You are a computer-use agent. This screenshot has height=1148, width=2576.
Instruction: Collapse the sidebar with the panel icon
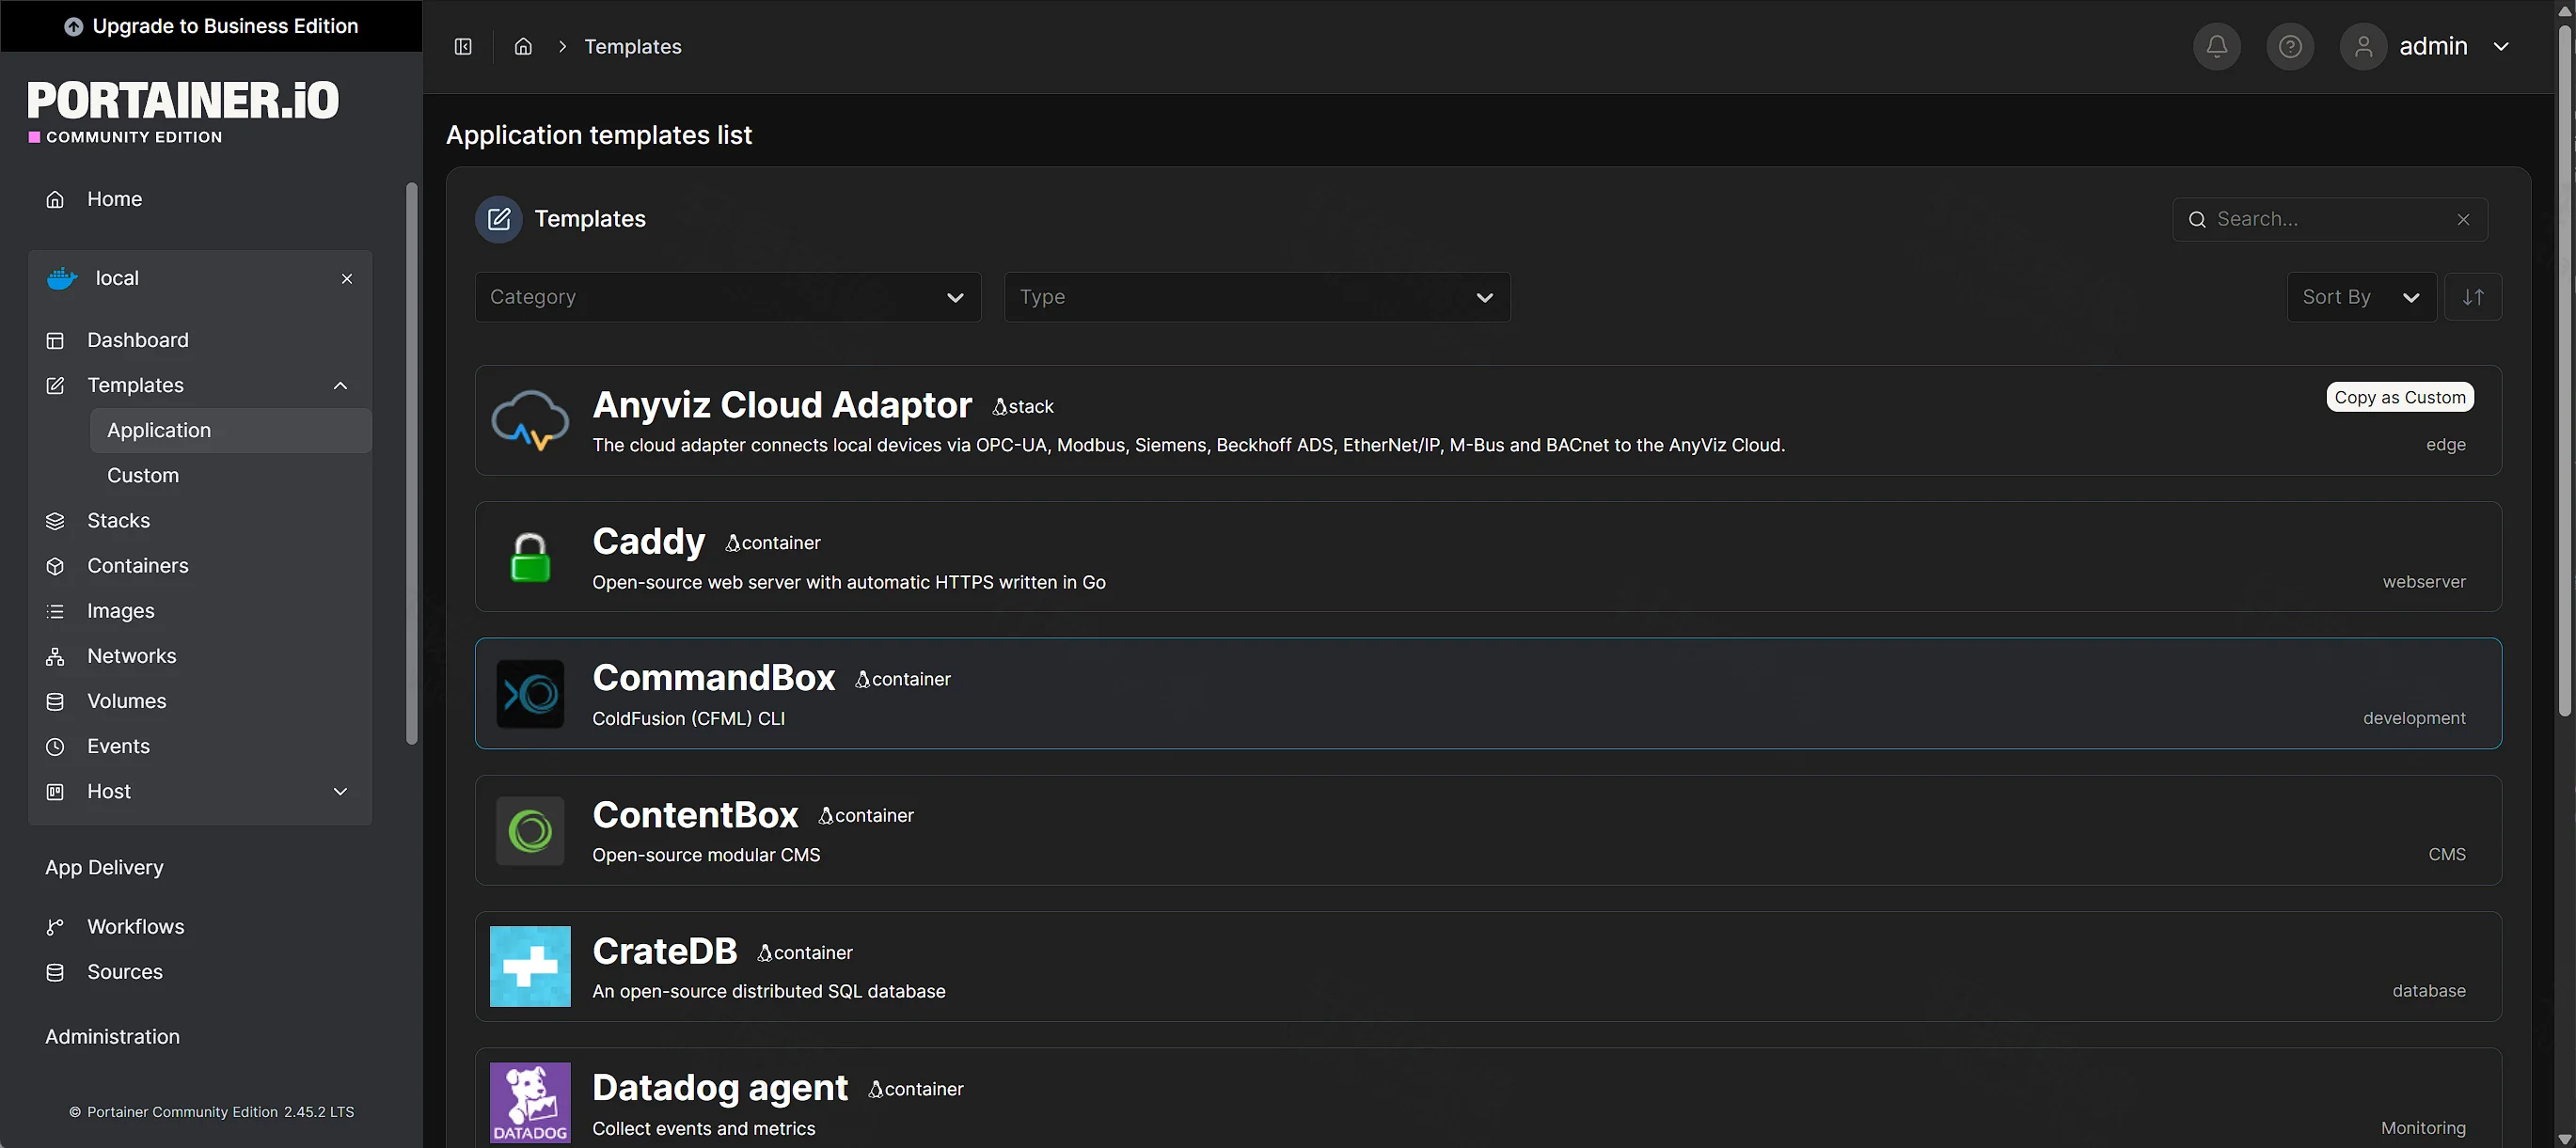tap(463, 46)
